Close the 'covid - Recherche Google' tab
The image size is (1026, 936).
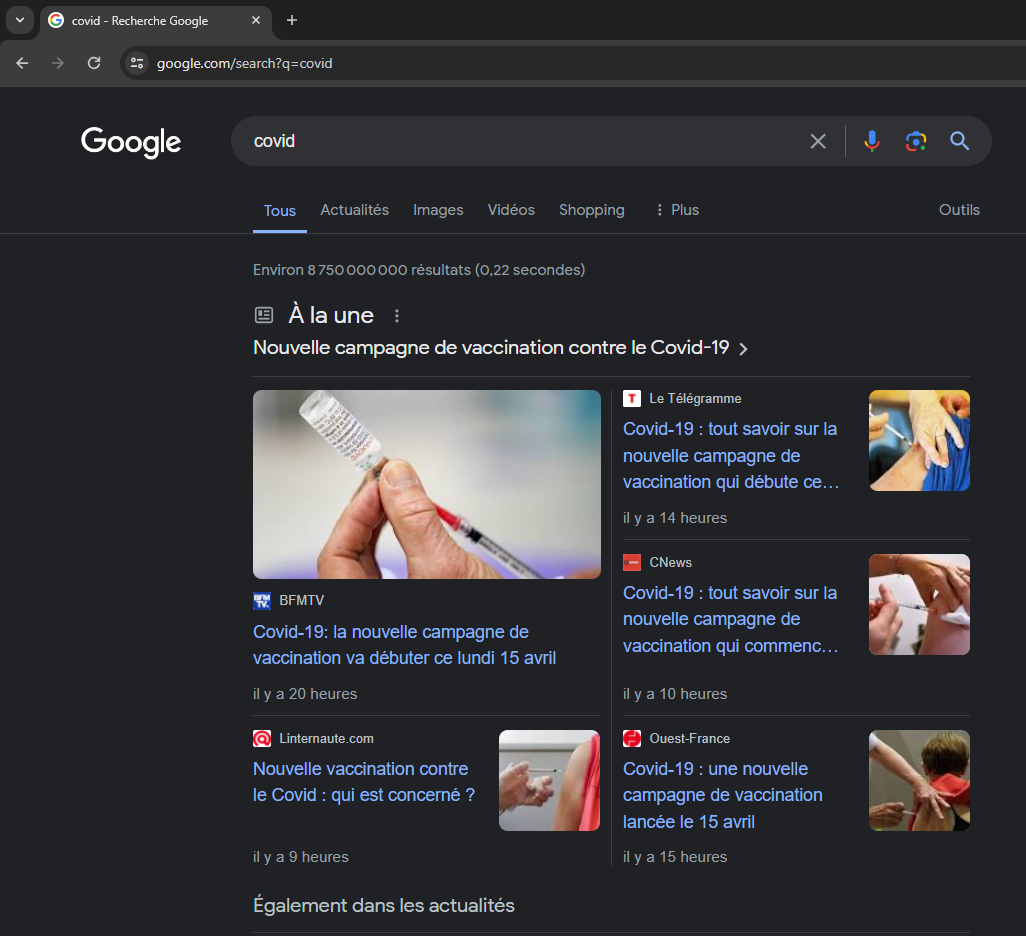pyautogui.click(x=256, y=20)
